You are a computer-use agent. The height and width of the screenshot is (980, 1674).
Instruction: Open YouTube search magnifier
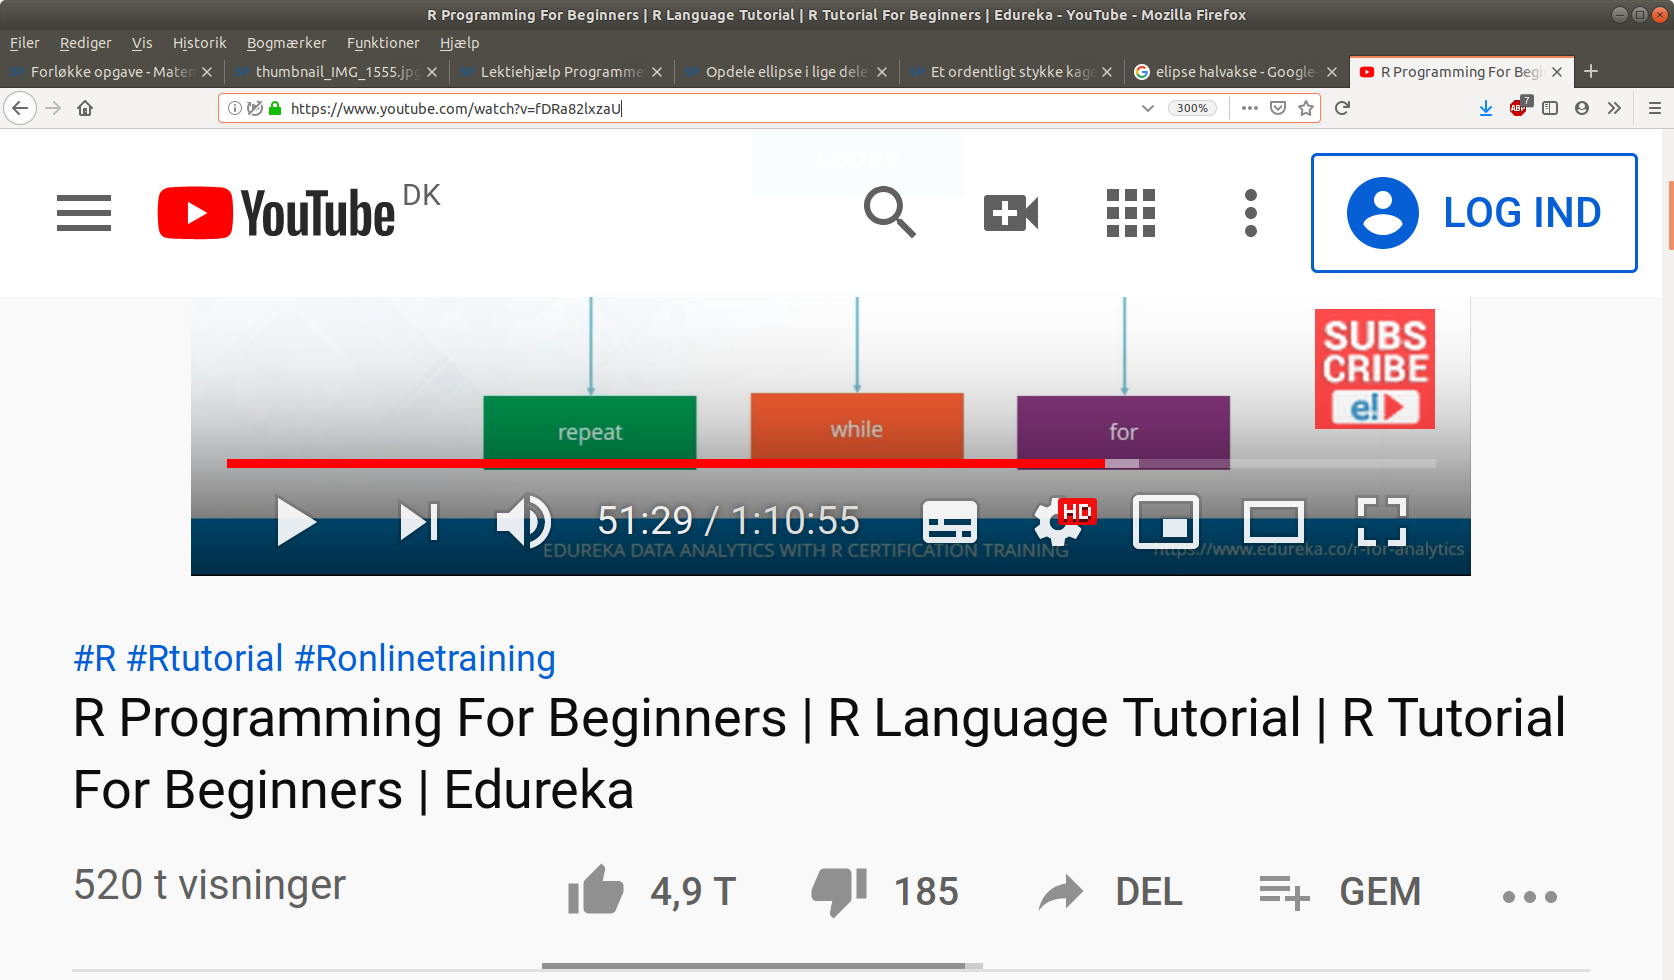[x=890, y=212]
